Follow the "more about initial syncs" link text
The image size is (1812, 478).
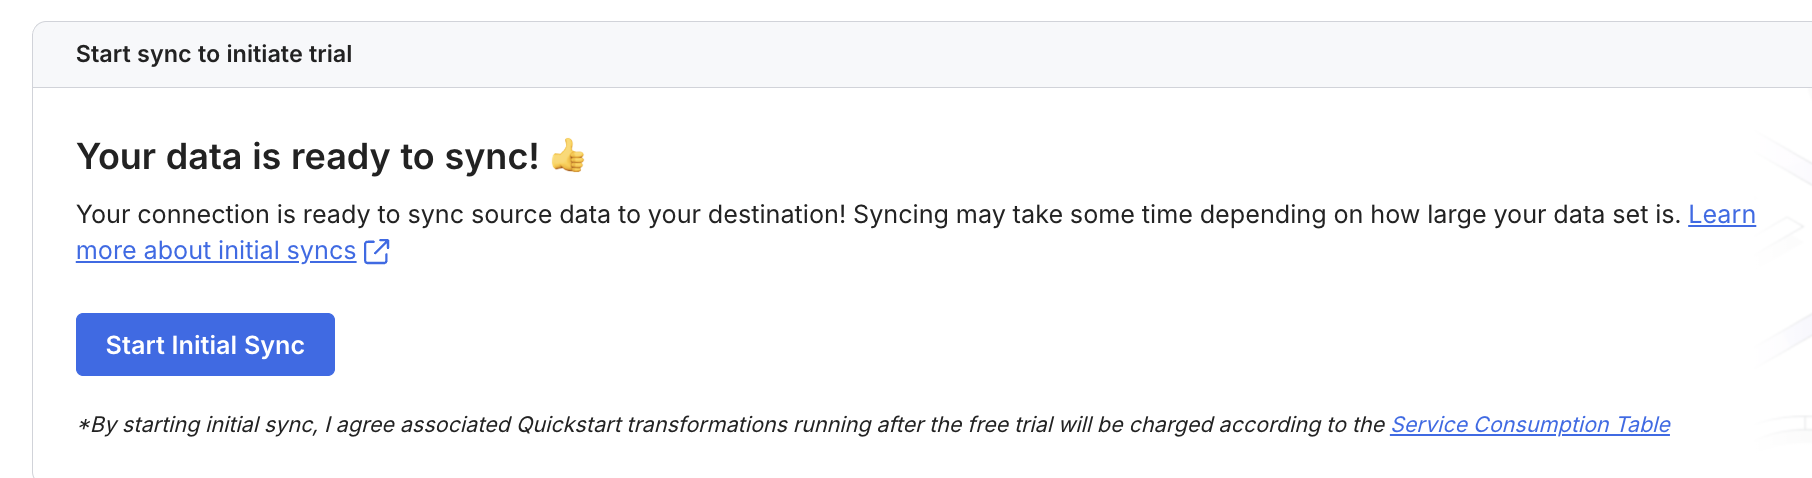(216, 251)
